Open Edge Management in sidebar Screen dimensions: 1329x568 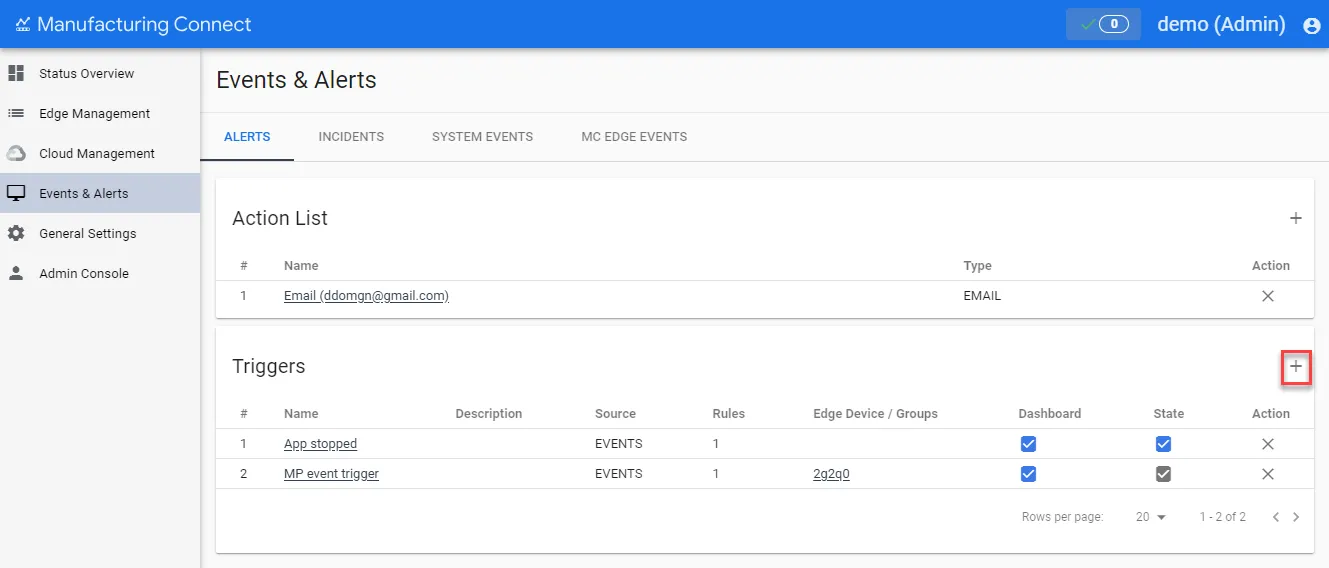coord(100,113)
